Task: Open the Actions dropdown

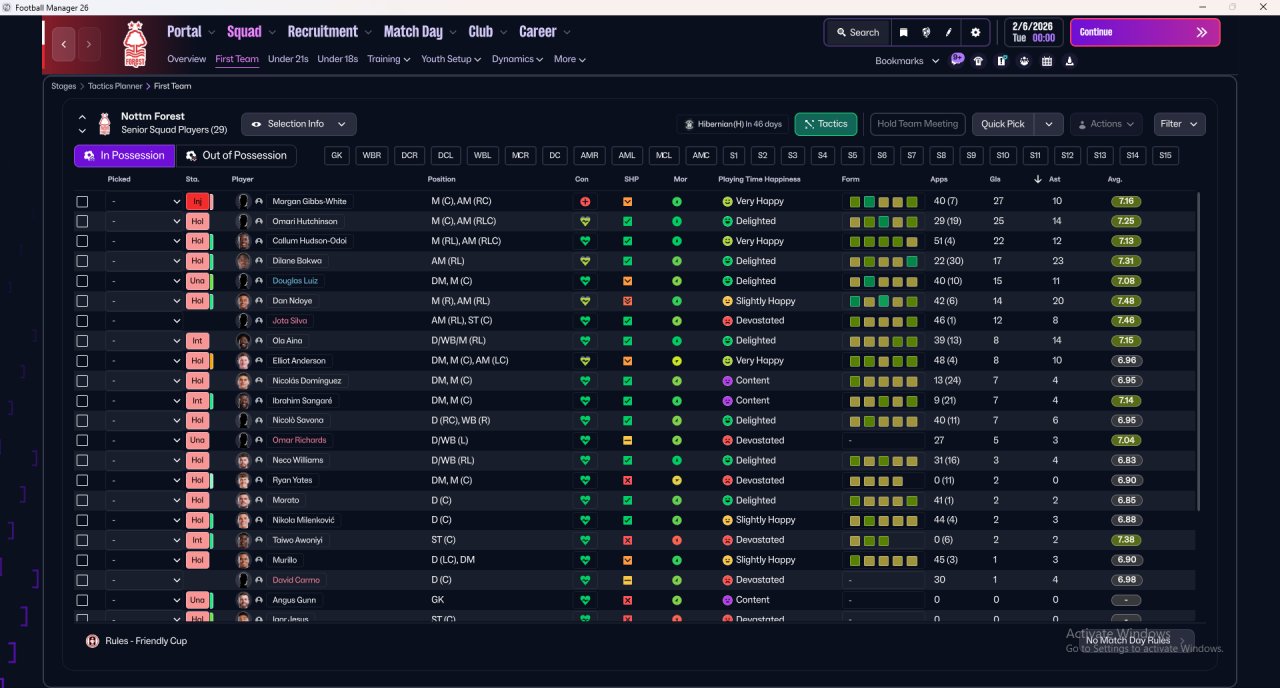Action: coord(1106,124)
